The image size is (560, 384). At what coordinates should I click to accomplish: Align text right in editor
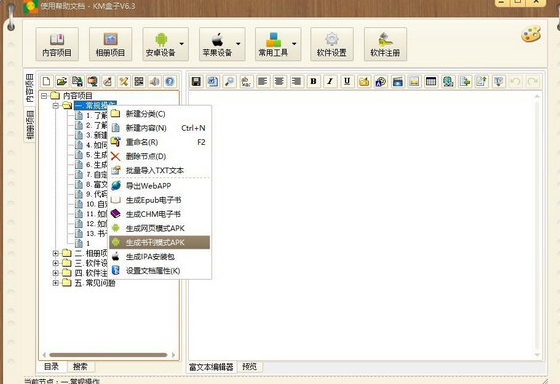pos(296,81)
